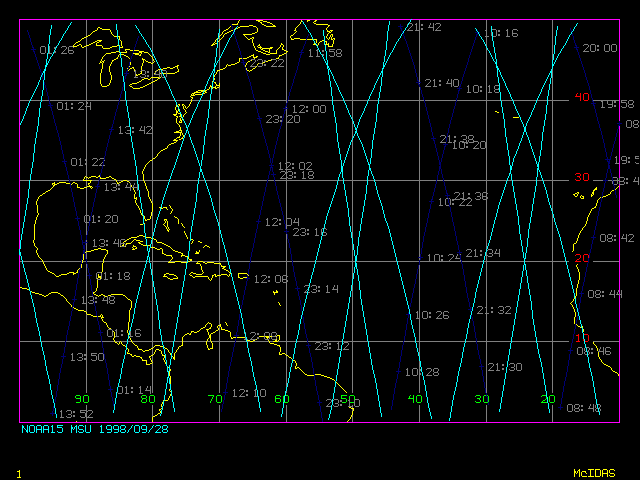The width and height of the screenshot is (640, 480).
Task: Pick the 10:16 time label
Action: tap(501, 33)
